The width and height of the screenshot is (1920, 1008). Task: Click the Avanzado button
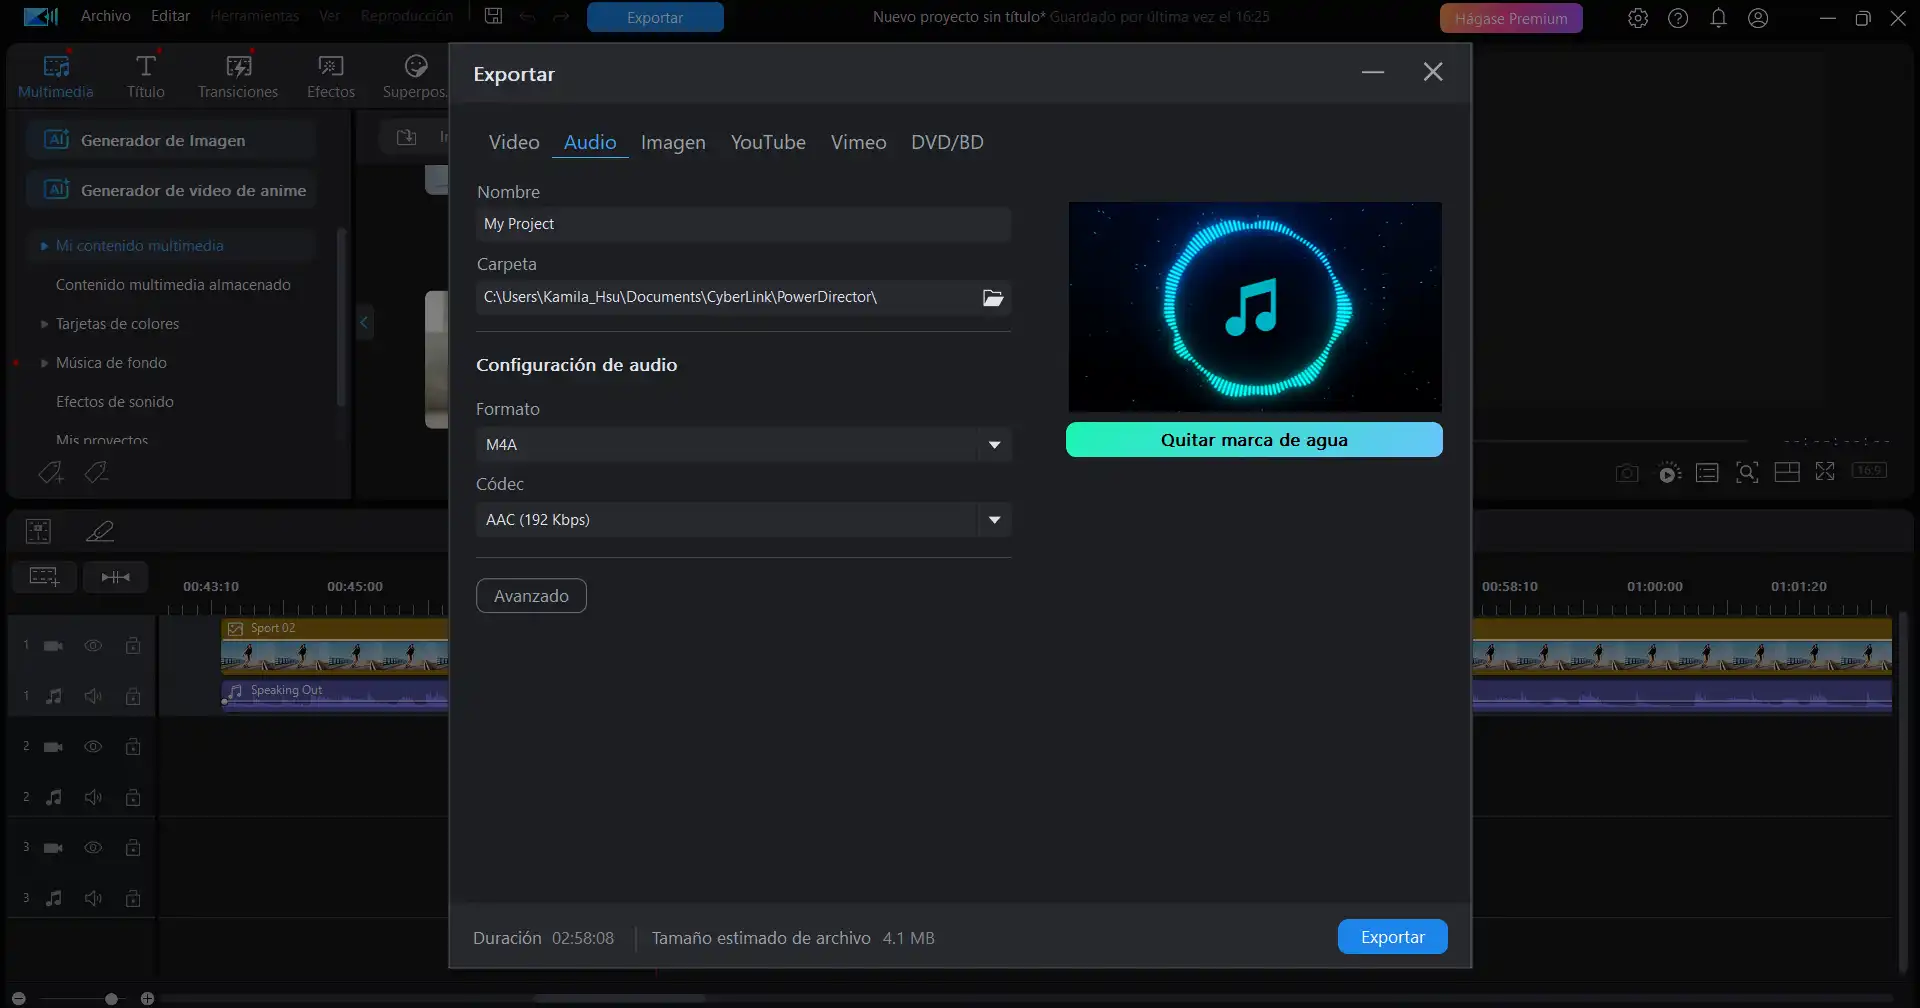531,596
